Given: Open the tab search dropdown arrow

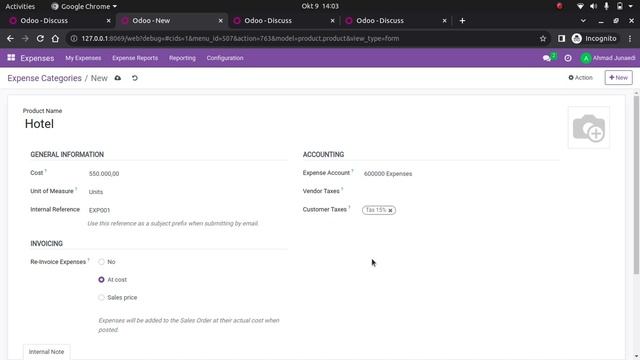Looking at the screenshot, I should 583,20.
